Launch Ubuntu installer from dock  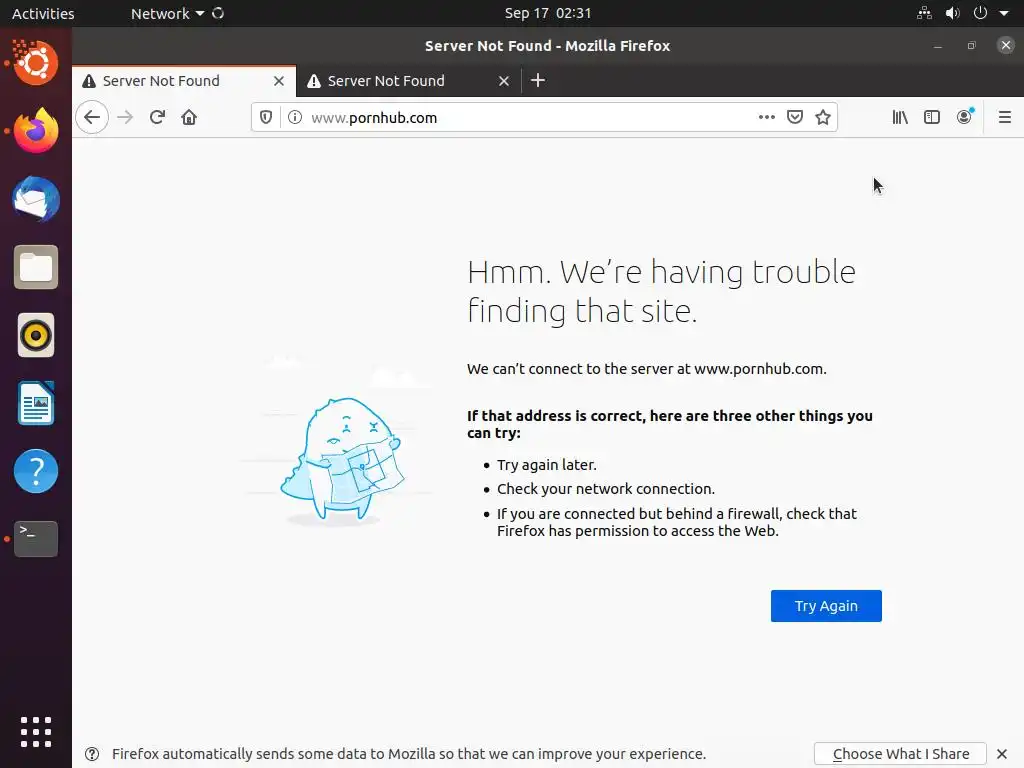tap(35, 63)
